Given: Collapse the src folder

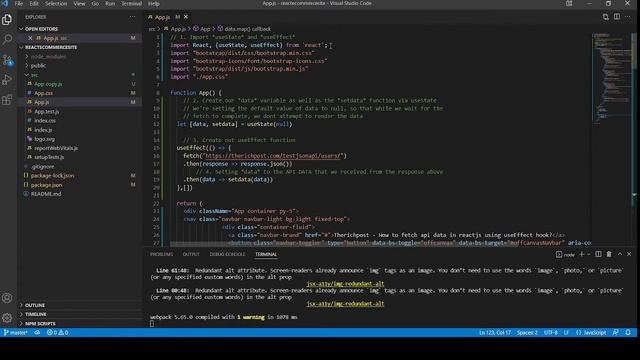Looking at the screenshot, I should tap(34, 75).
